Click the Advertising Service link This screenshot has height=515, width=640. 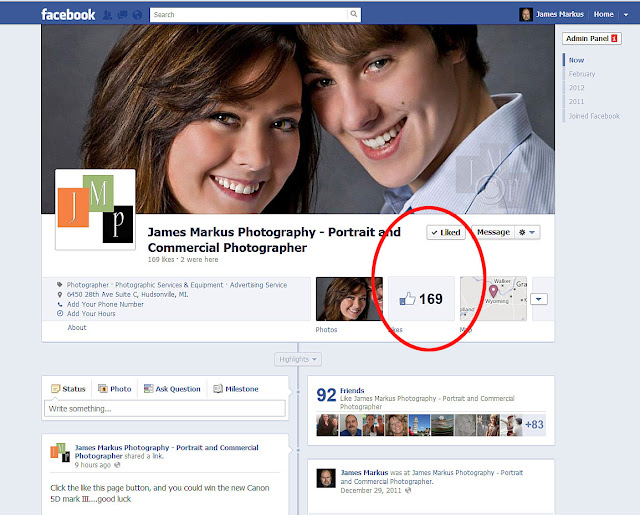pyautogui.click(x=258, y=285)
